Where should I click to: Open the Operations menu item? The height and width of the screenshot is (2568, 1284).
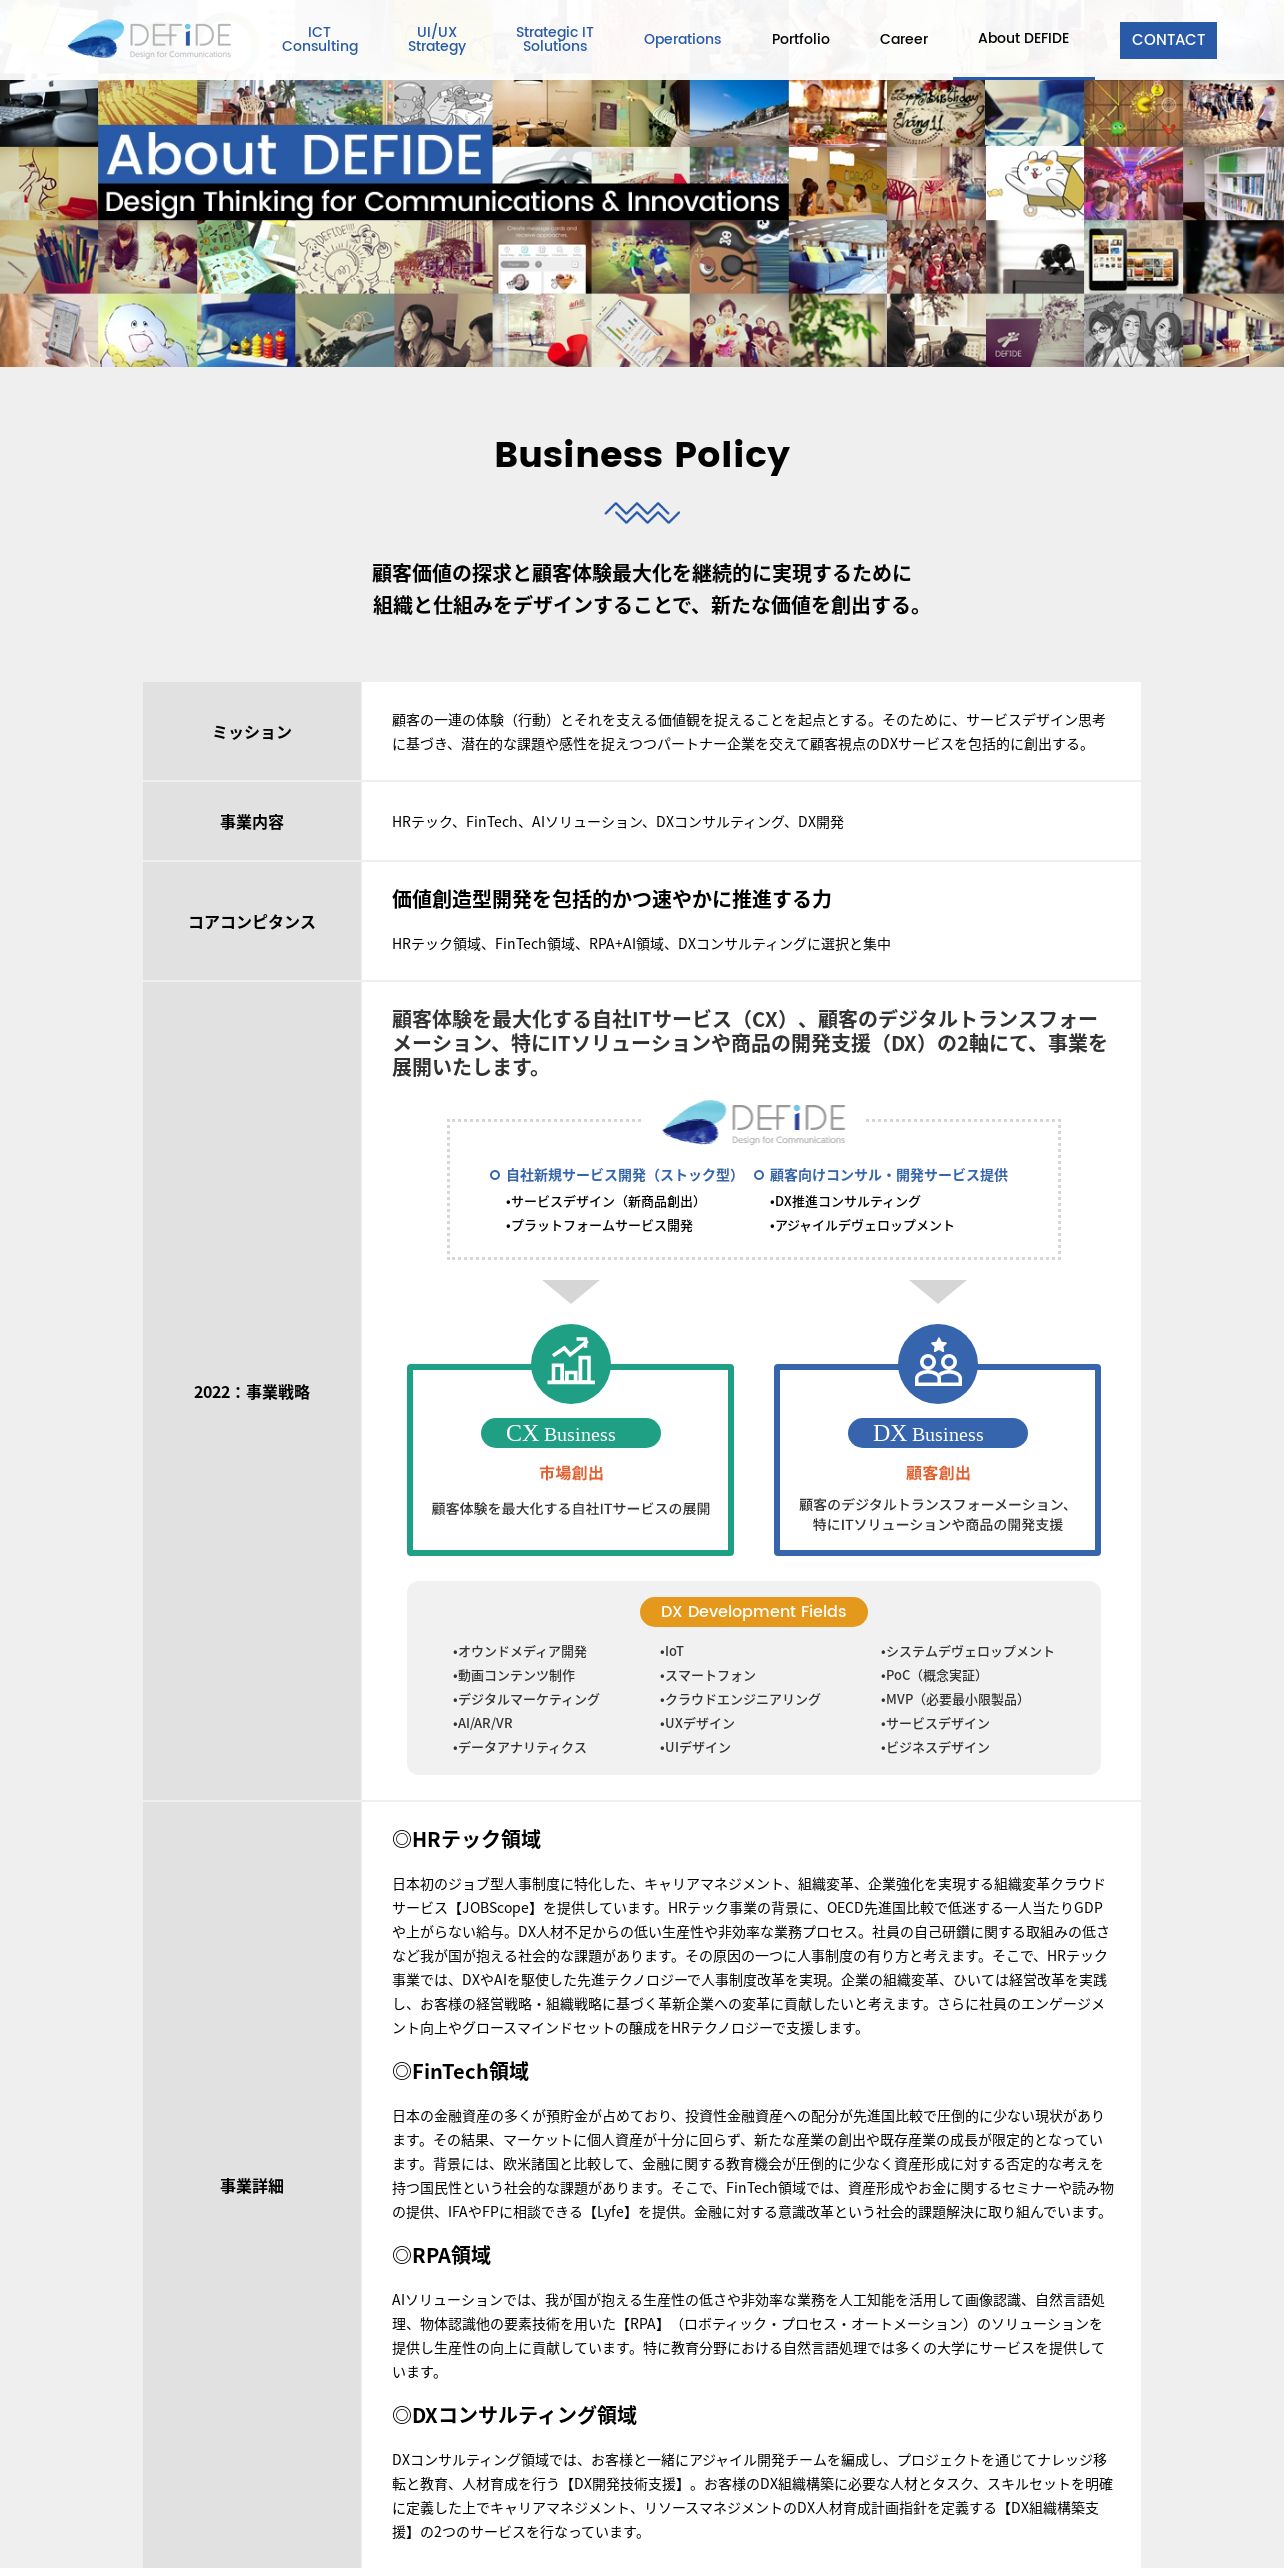(x=682, y=39)
